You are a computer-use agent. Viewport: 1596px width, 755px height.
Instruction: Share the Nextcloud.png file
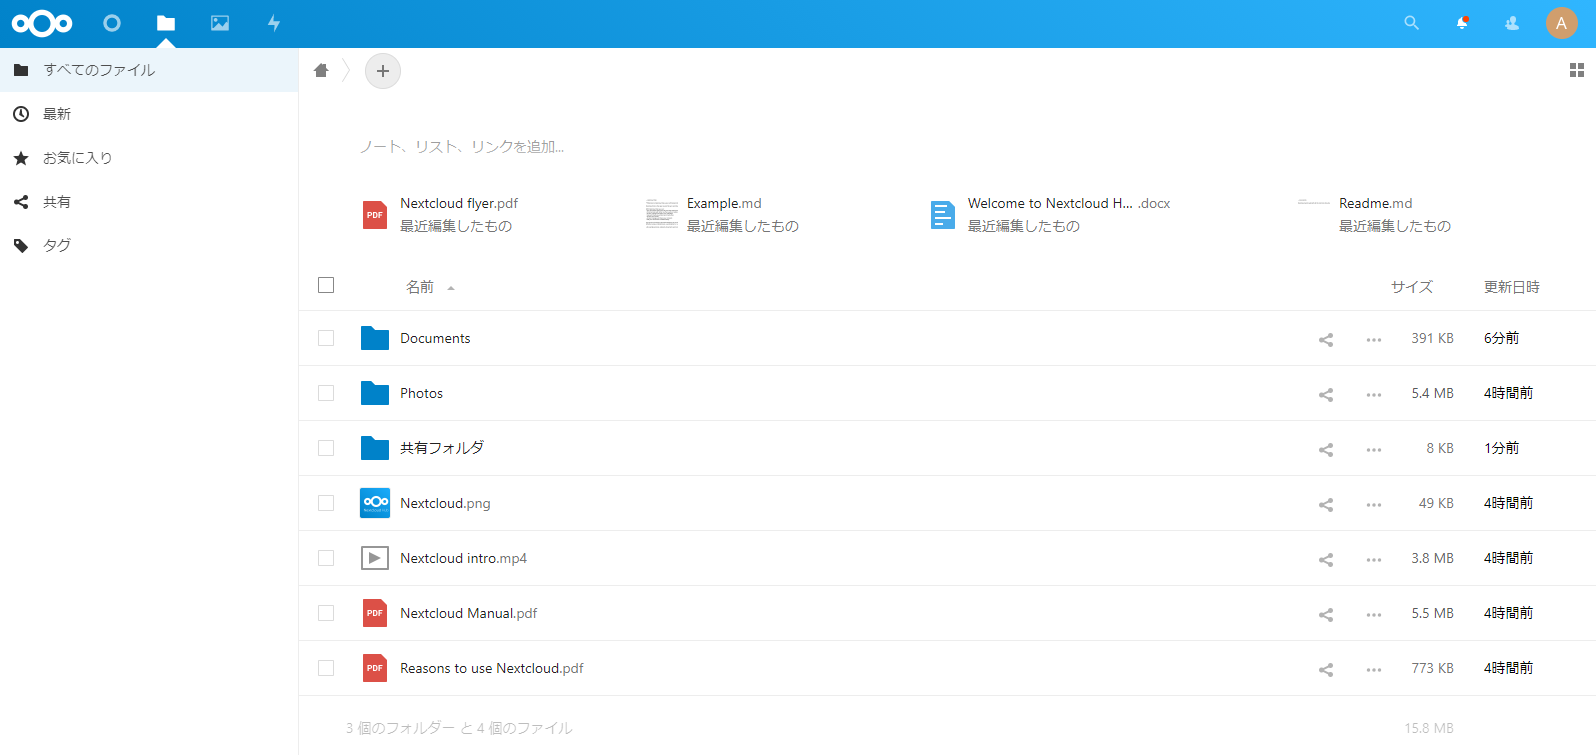click(1326, 504)
